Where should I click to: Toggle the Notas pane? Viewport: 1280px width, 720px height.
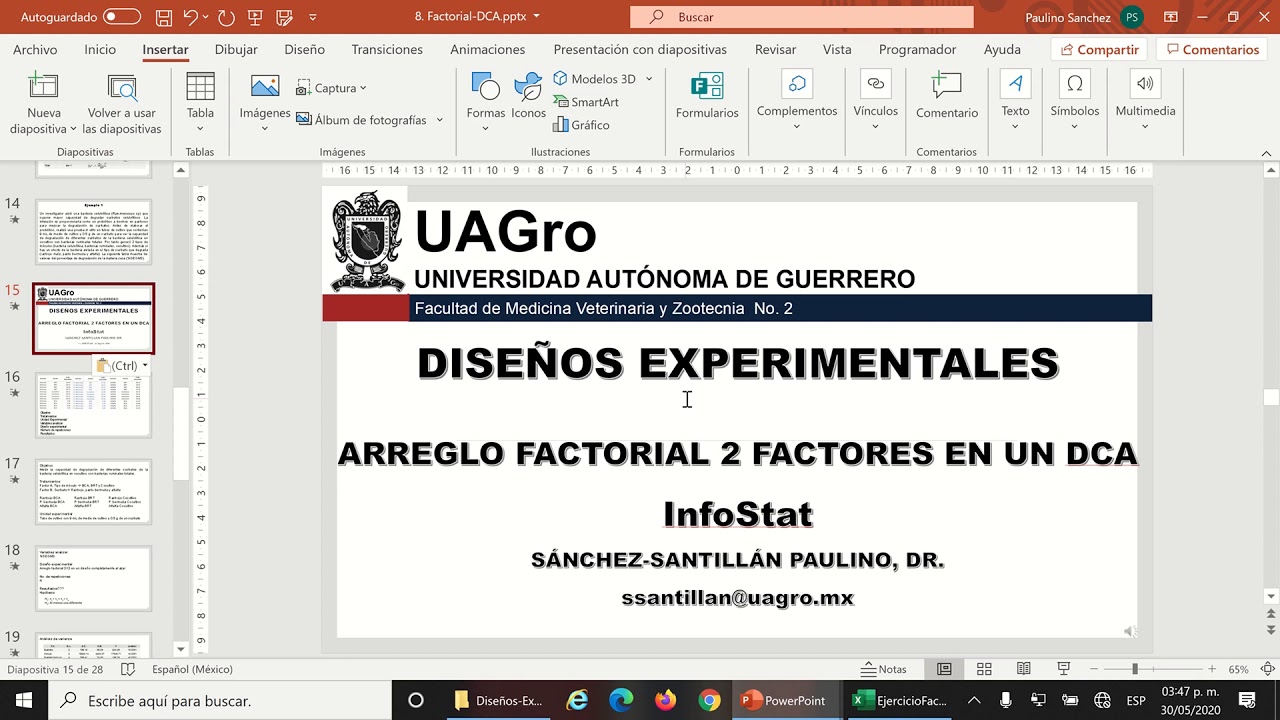(884, 669)
